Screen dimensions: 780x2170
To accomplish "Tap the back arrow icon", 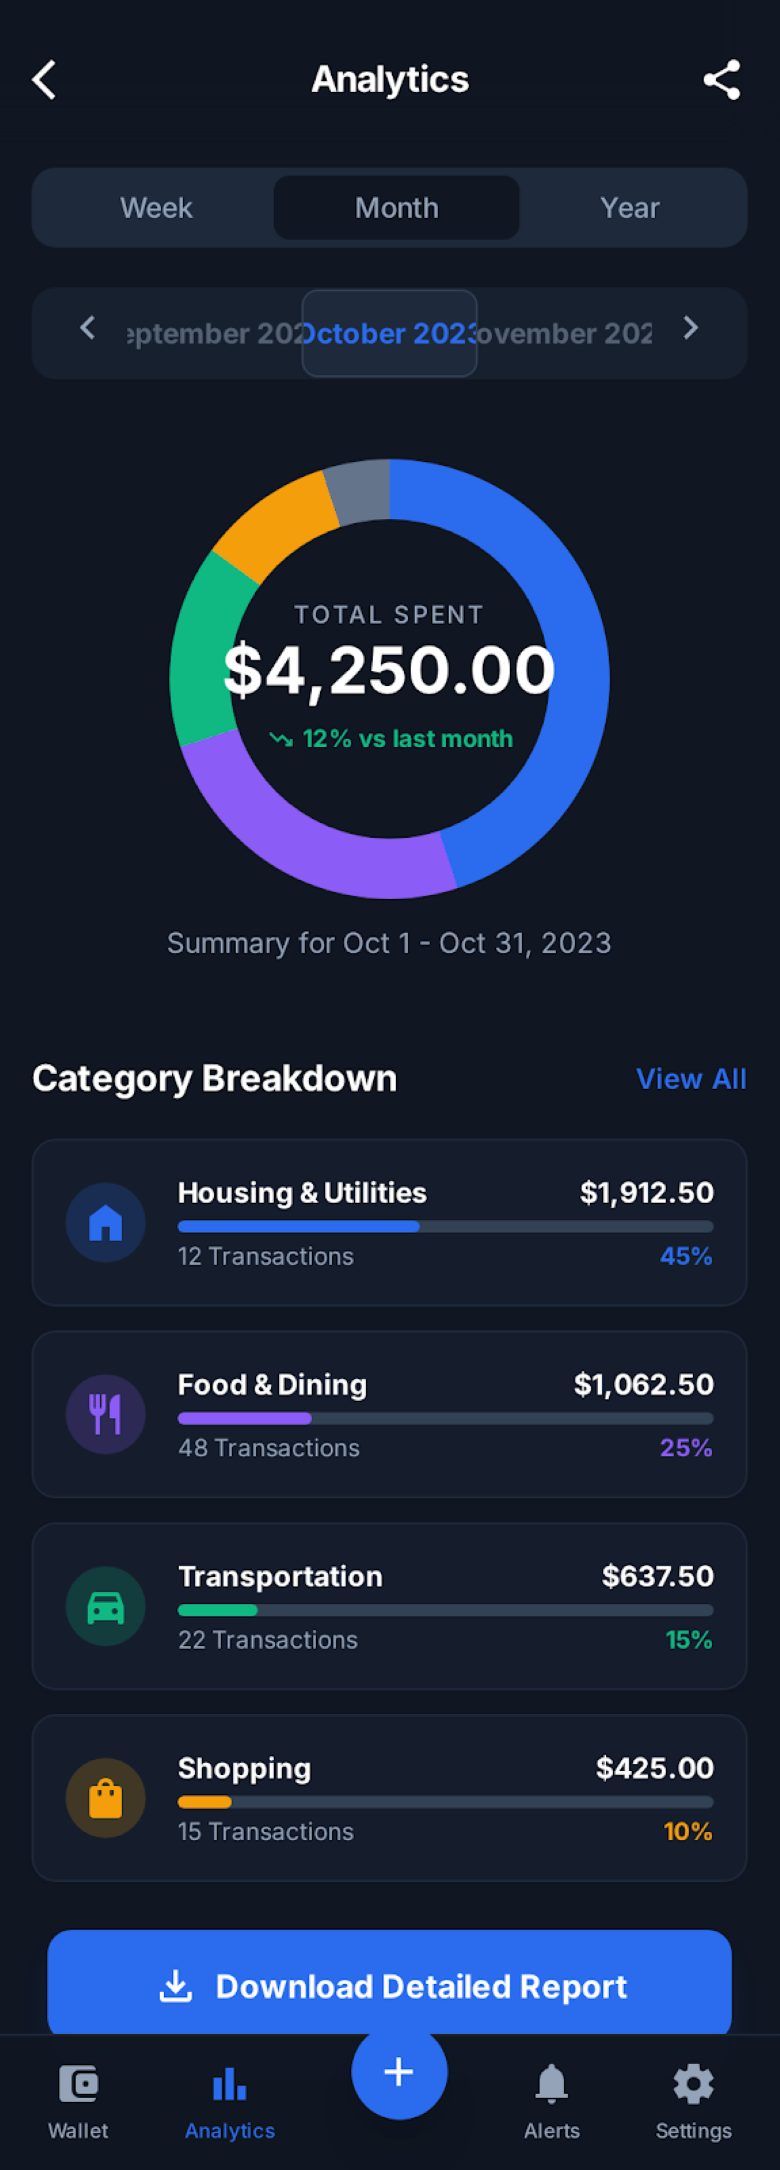I will [45, 80].
